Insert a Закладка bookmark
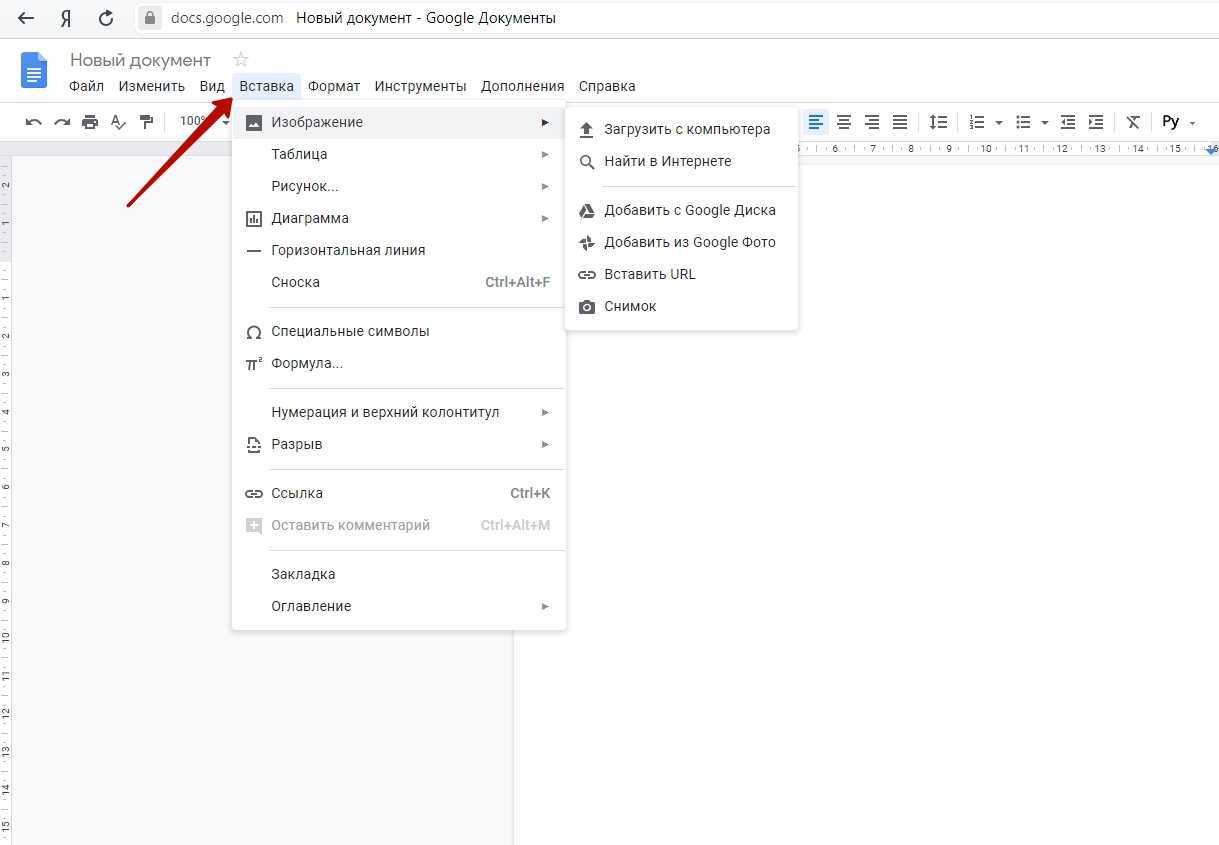The image size is (1219, 845). pos(399,574)
